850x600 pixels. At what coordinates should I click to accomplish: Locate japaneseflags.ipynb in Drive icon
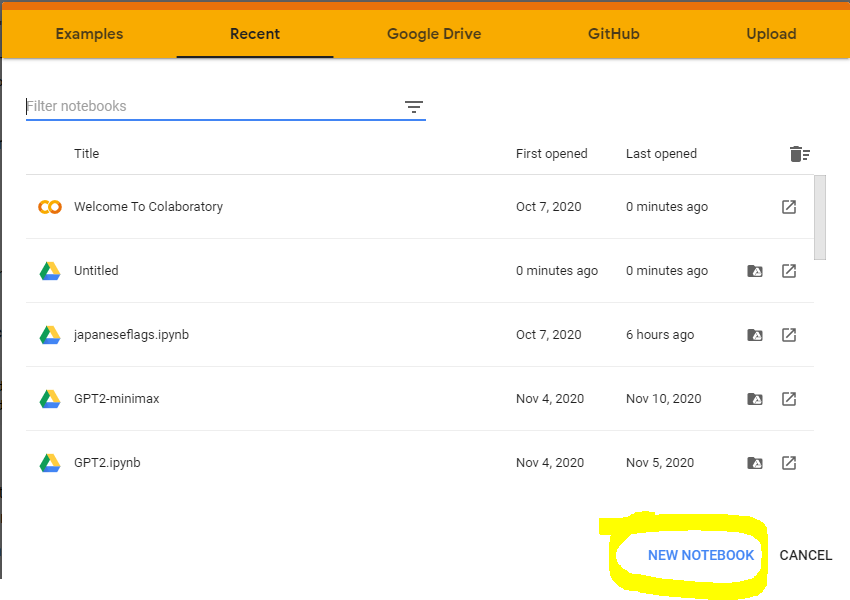(755, 335)
